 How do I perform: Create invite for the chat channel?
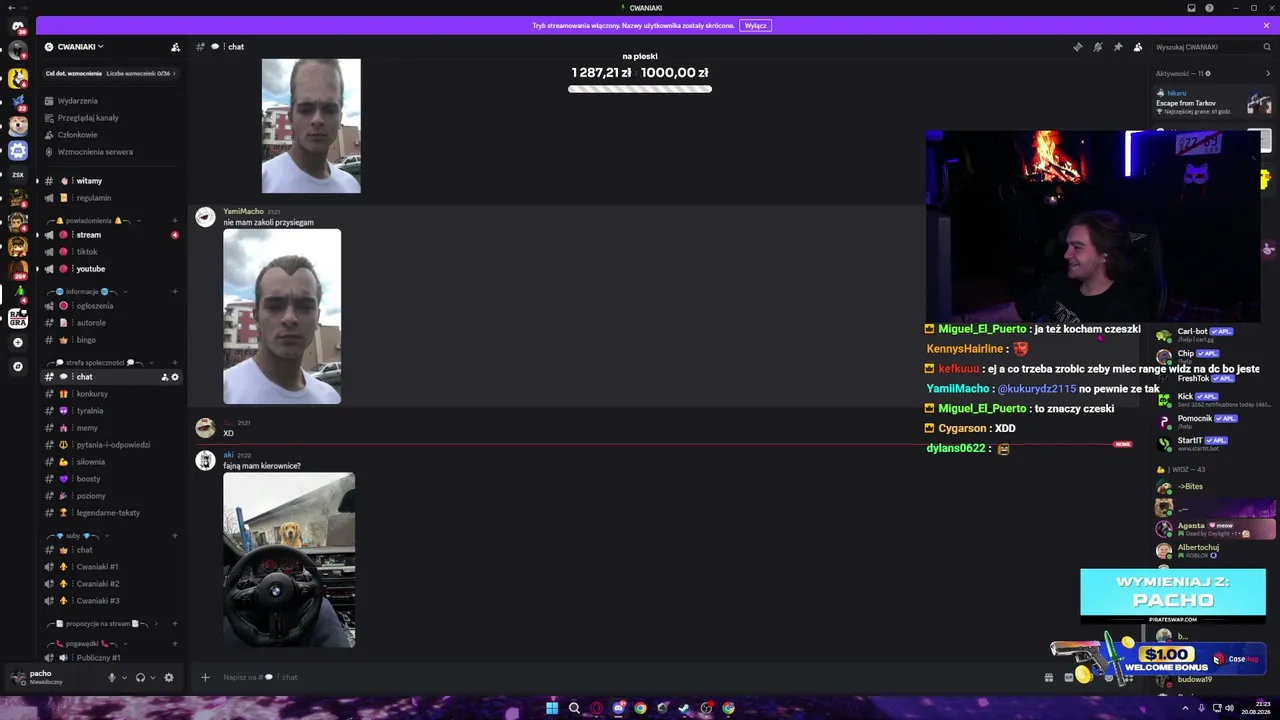tap(165, 377)
